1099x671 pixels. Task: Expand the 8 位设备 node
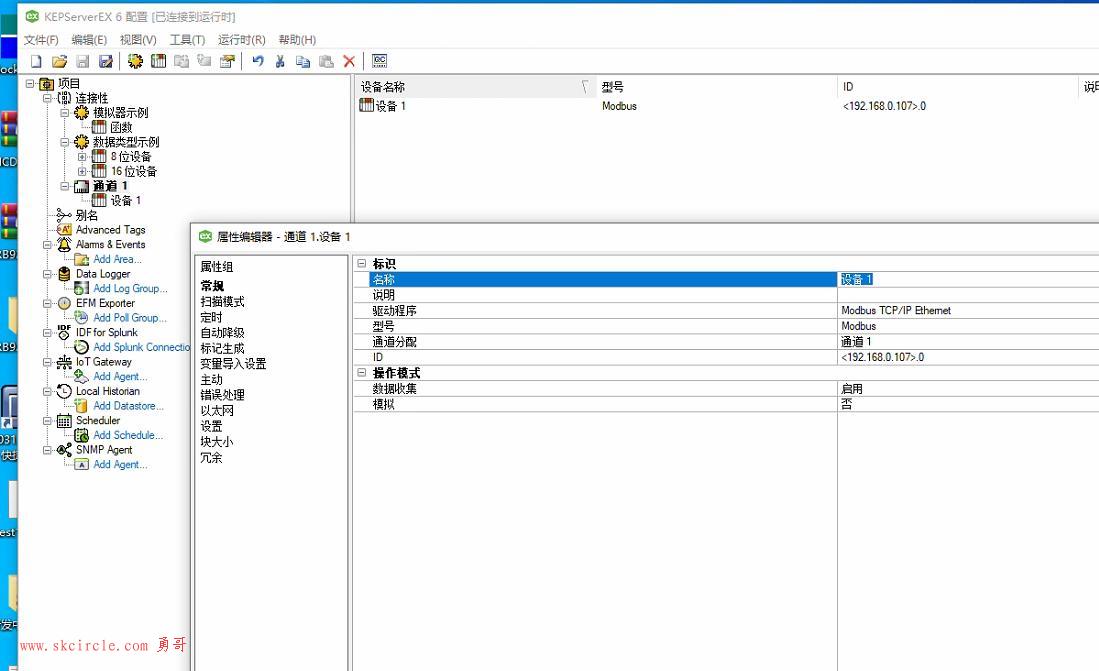click(81, 156)
